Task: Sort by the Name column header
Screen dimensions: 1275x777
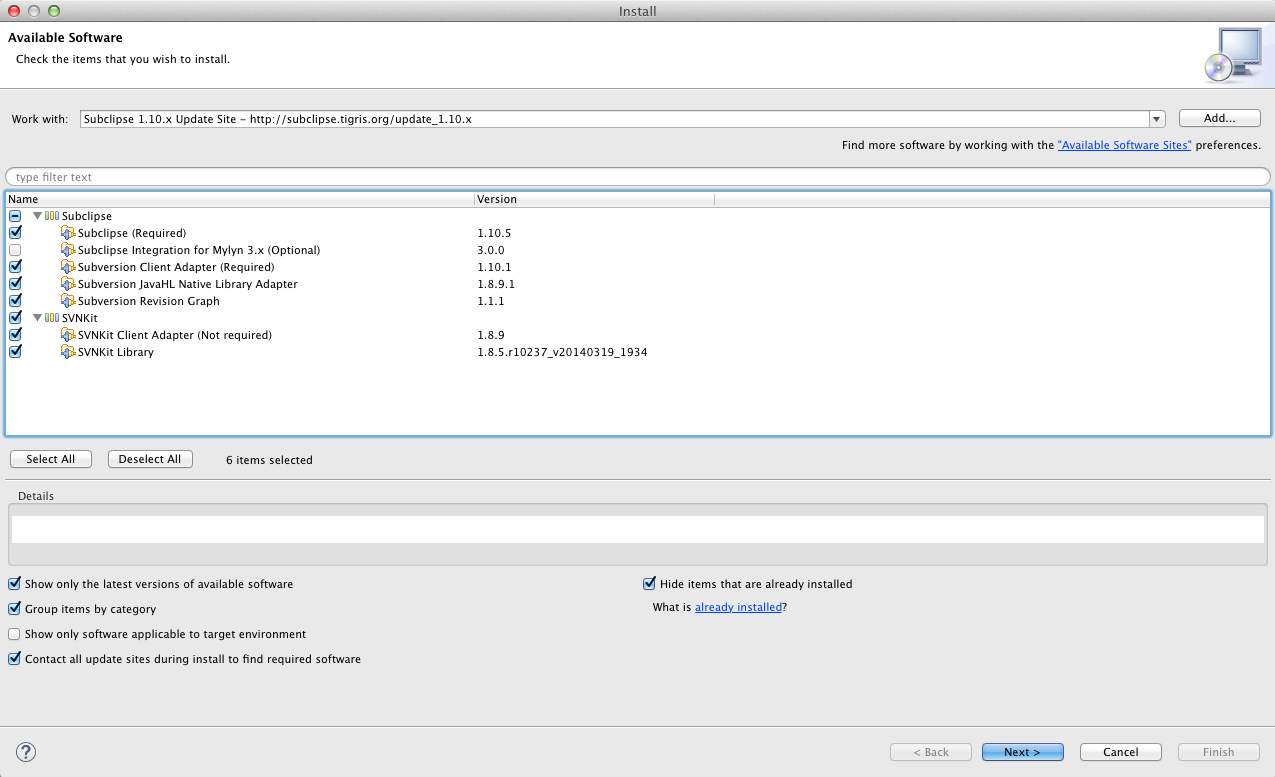Action: pyautogui.click(x=240, y=199)
